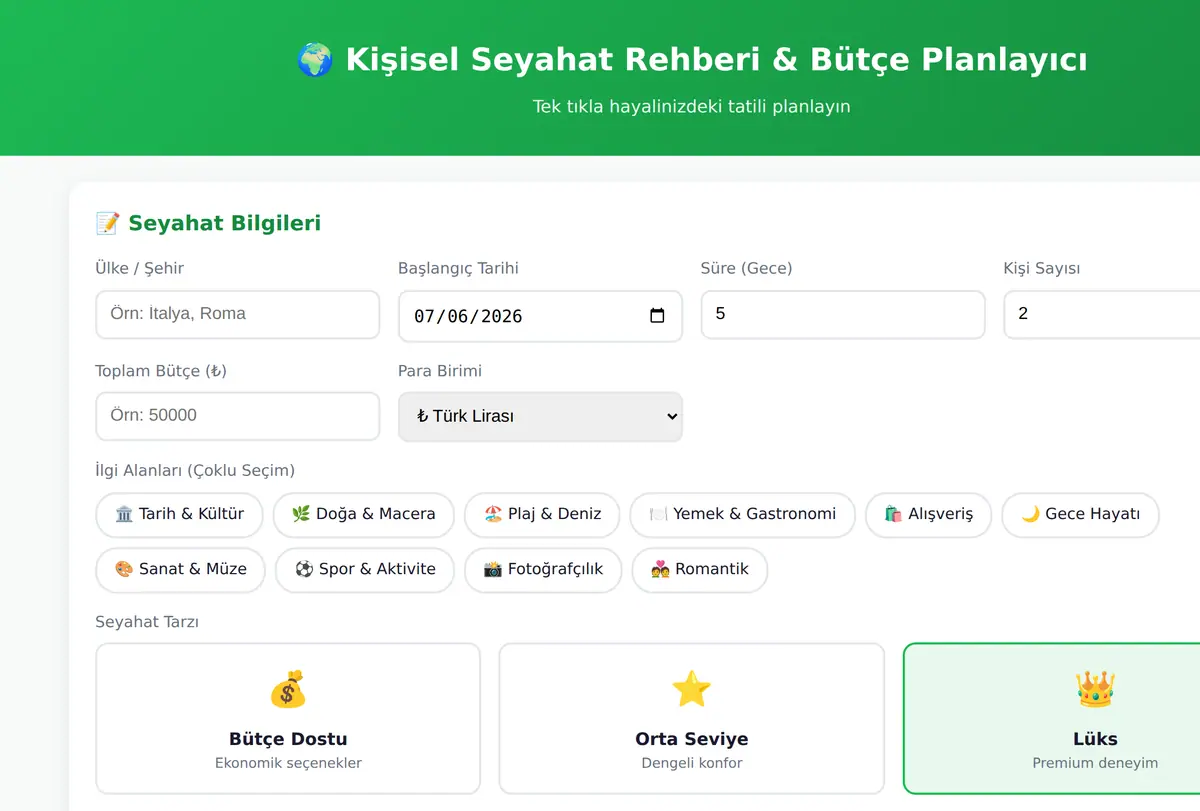Select the Gece Hayatı interest chip
This screenshot has height=811, width=1200.
point(1080,515)
